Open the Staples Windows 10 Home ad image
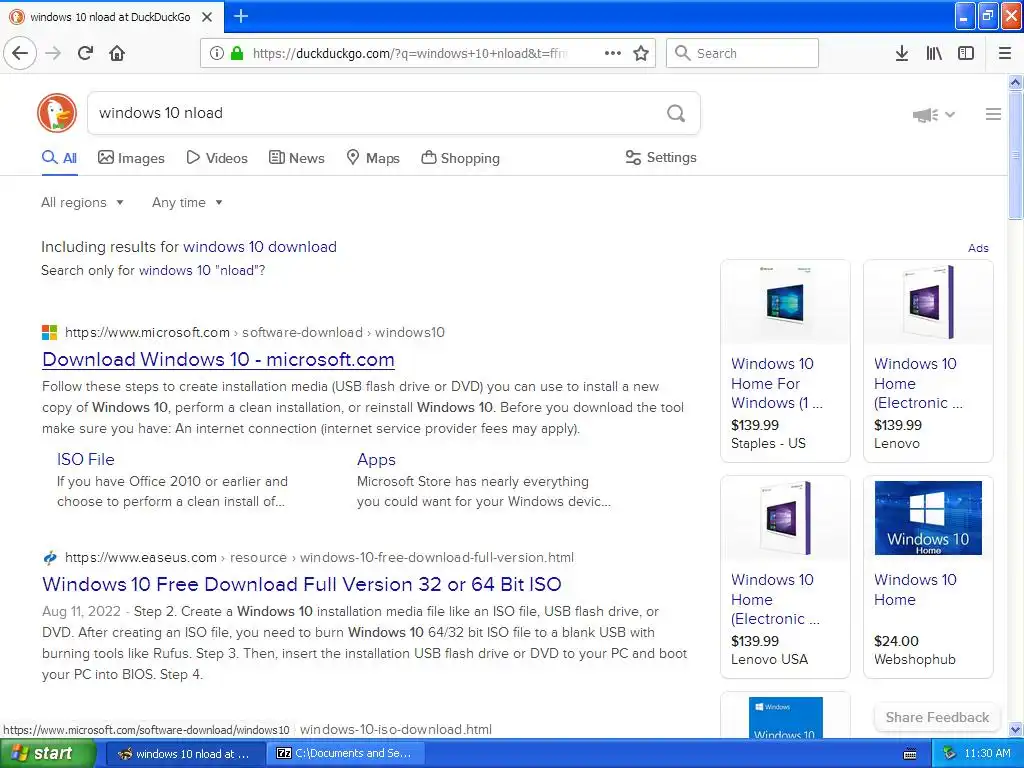 pos(785,303)
